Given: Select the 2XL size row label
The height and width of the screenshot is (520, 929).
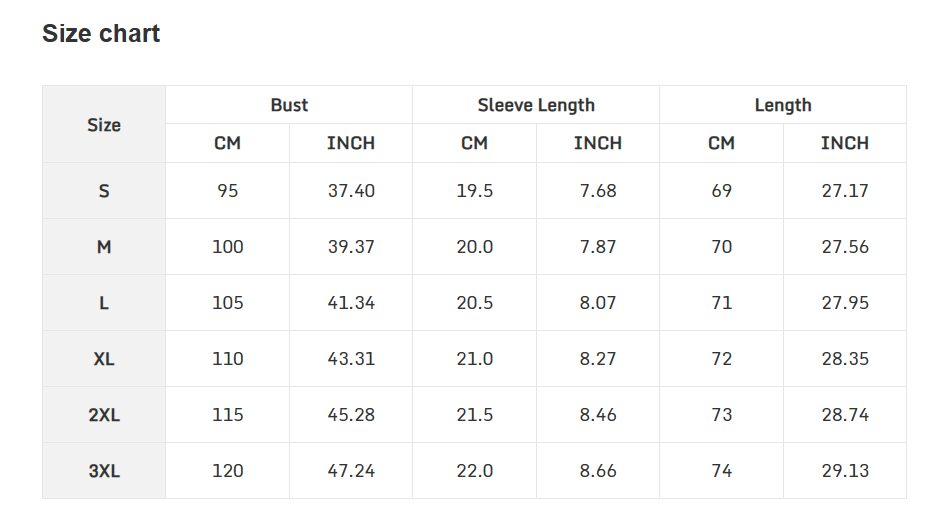Looking at the screenshot, I should (x=104, y=415).
